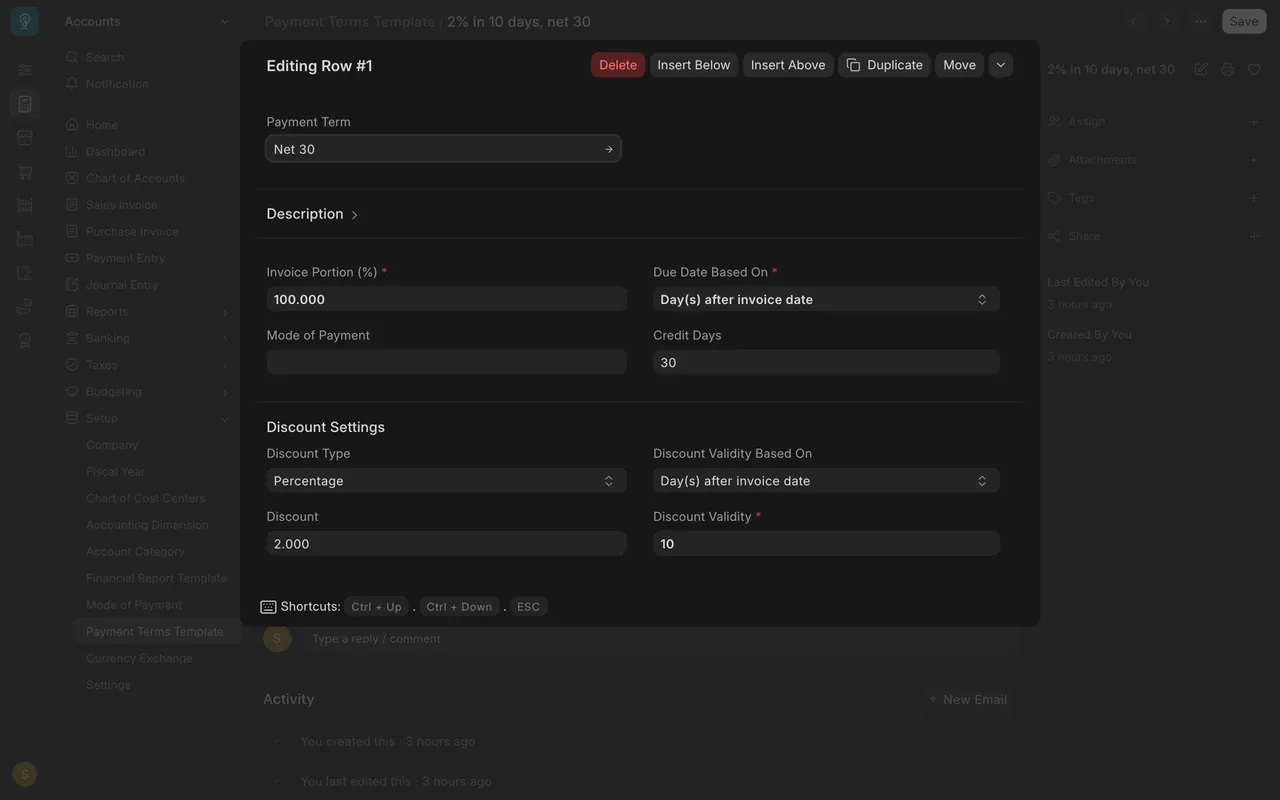Add a tag with plus icon
This screenshot has width=1280, height=800.
[1254, 198]
